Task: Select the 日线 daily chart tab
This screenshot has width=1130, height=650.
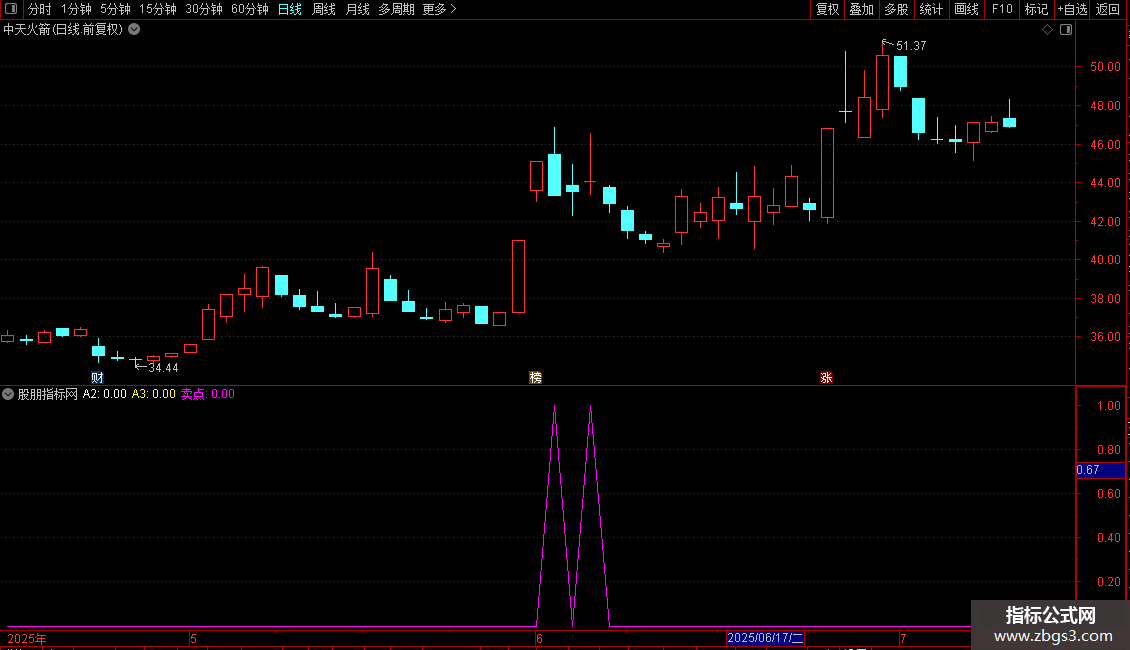Action: (x=290, y=9)
